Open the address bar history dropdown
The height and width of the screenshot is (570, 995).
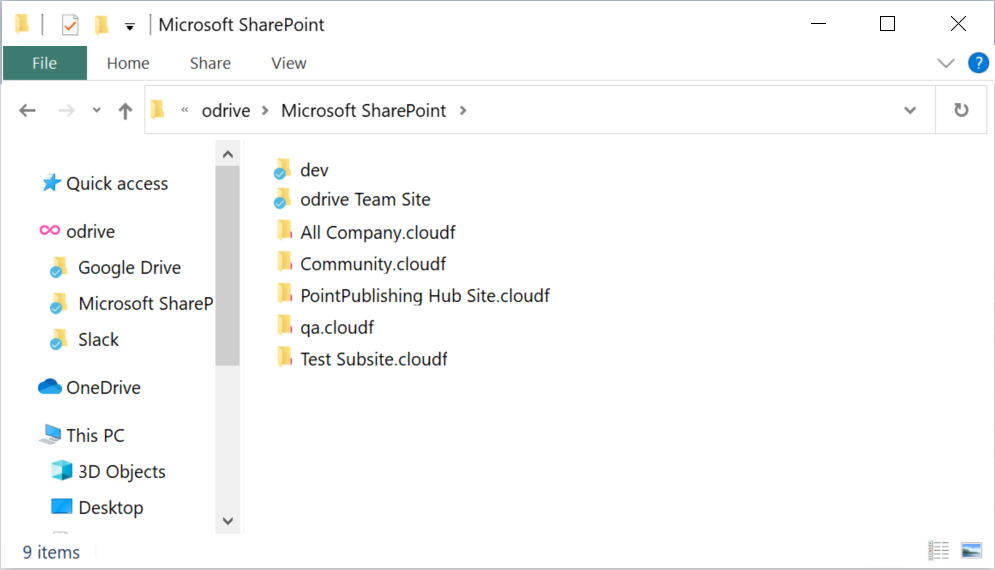(910, 111)
